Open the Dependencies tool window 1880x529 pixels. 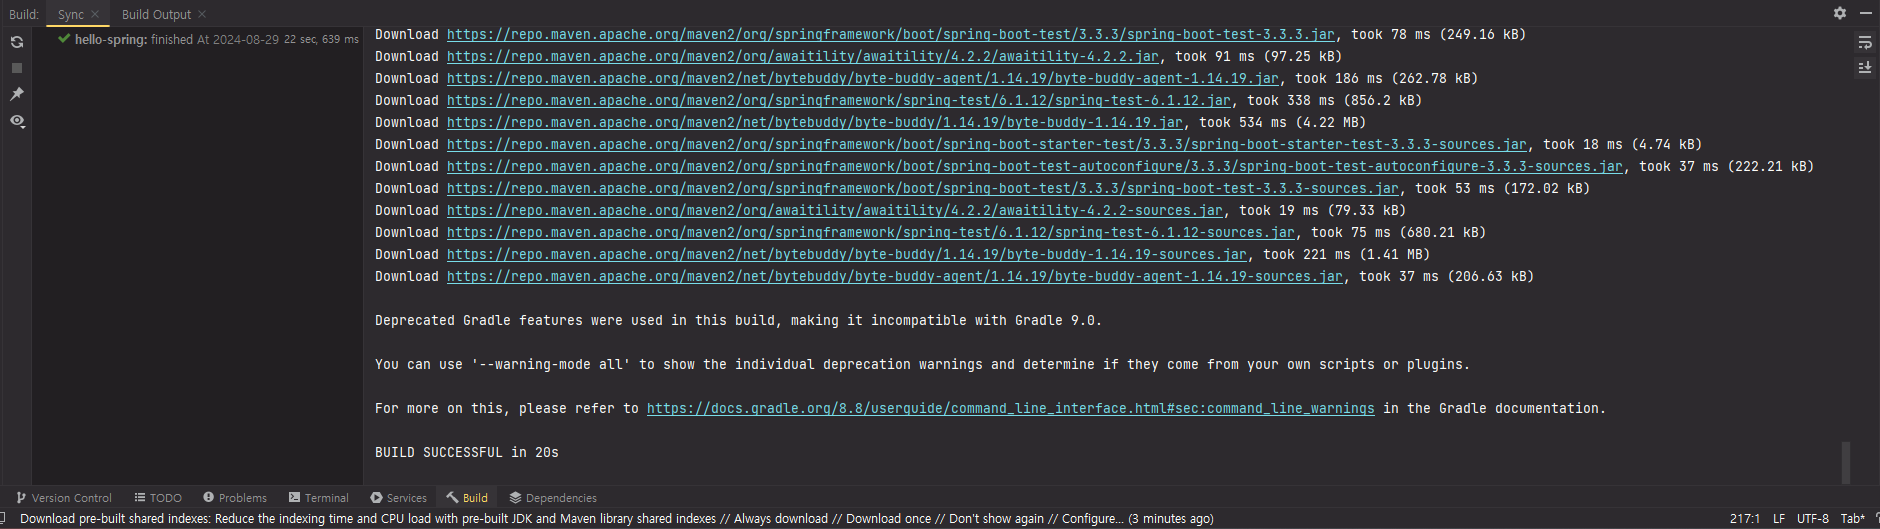(x=552, y=497)
